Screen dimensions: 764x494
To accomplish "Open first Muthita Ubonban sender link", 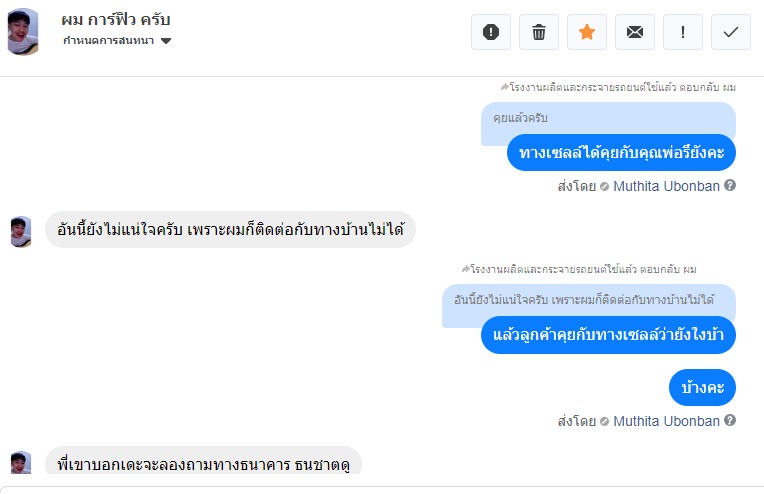I will point(666,186).
